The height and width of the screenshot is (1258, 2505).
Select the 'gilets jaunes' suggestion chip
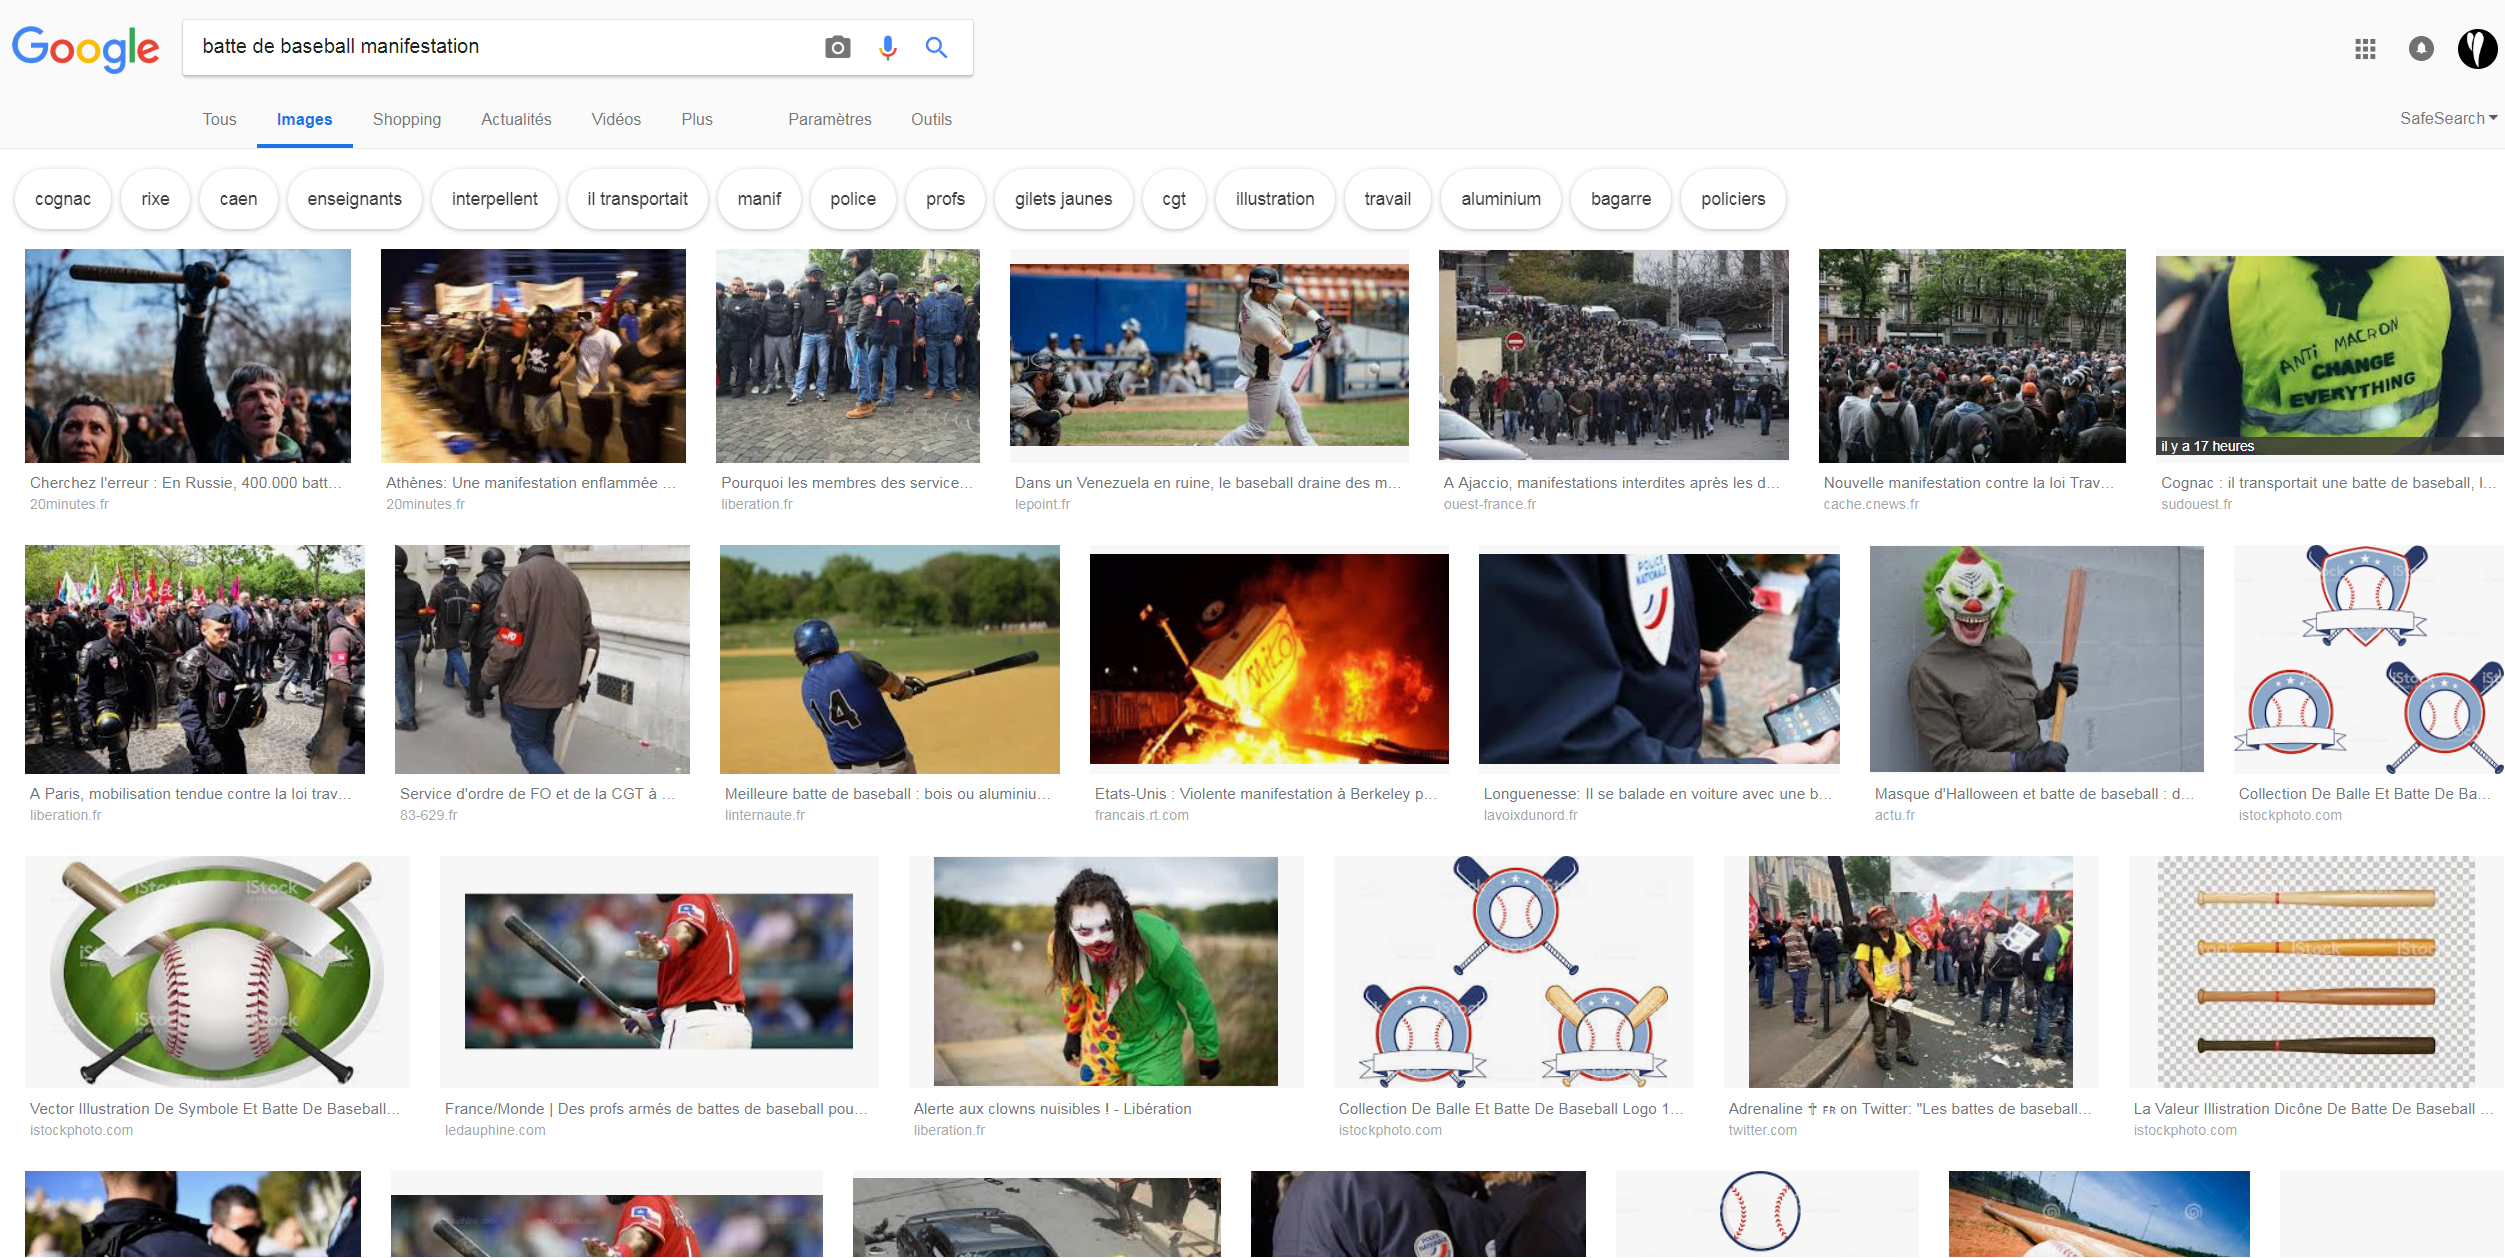coord(1063,199)
